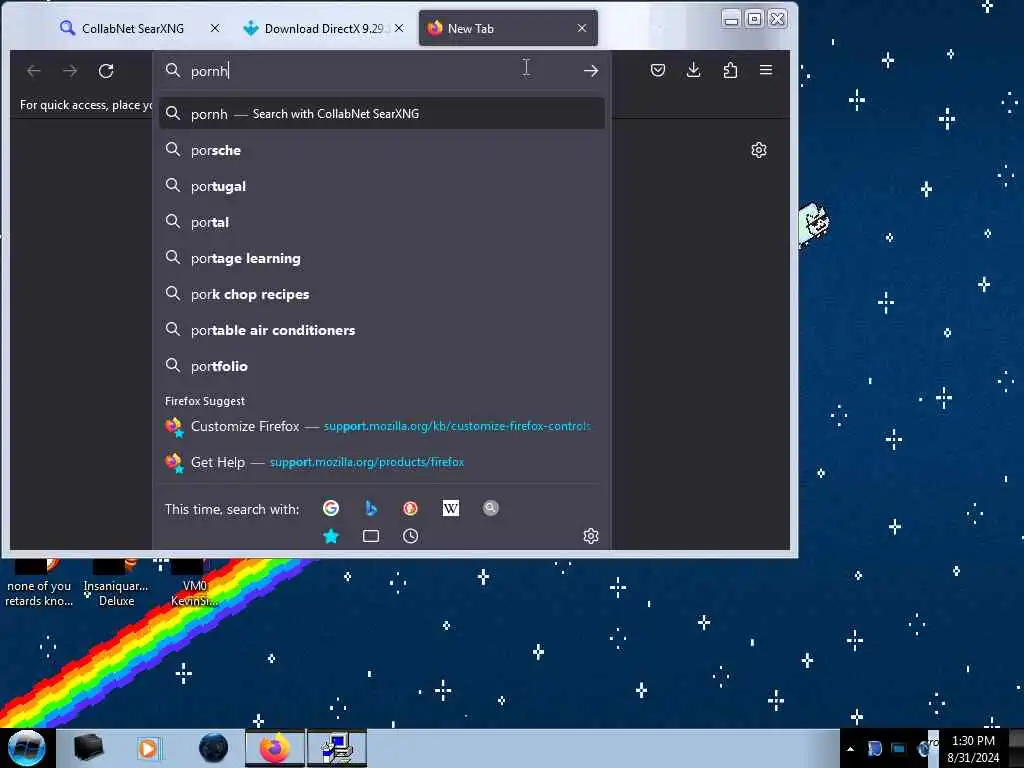
Task: Select the porsche suggestion
Action: (x=381, y=150)
